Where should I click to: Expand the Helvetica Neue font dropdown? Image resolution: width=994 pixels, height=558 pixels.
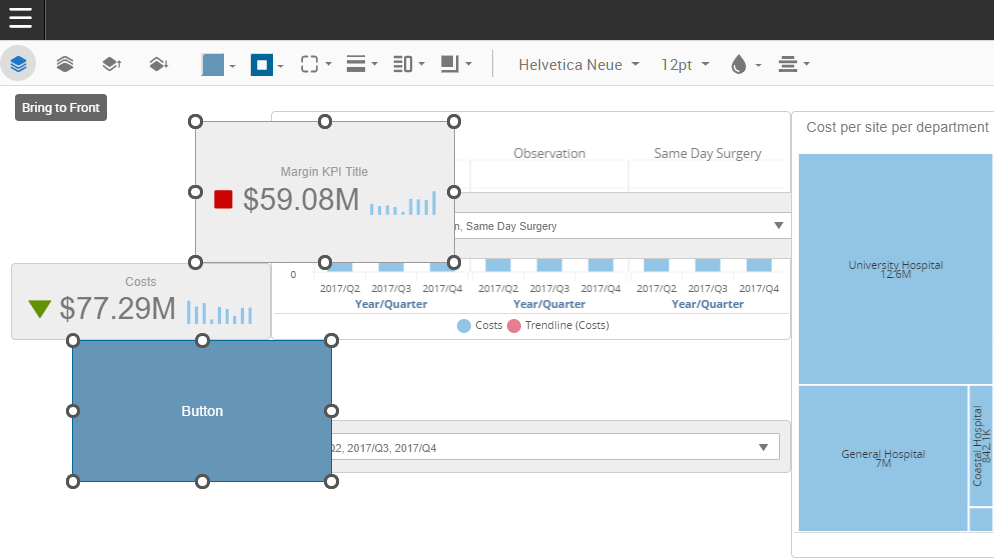tap(578, 64)
